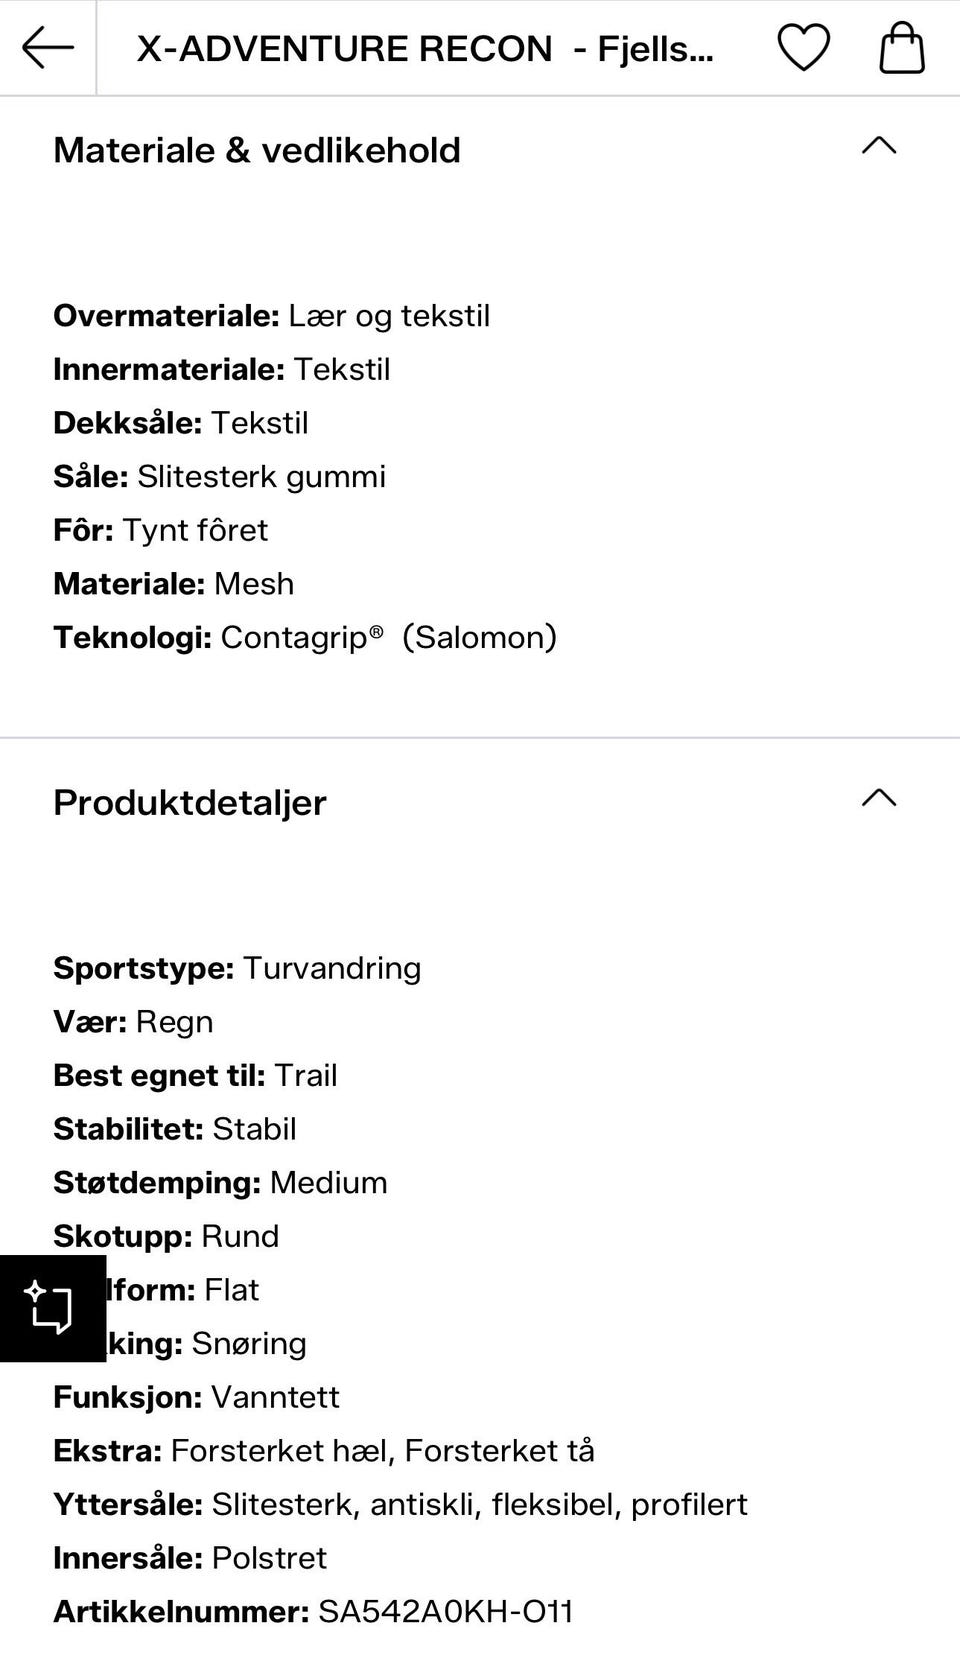Tap the Yttersåle description line
Screen dimensions: 960x1655
(400, 1504)
